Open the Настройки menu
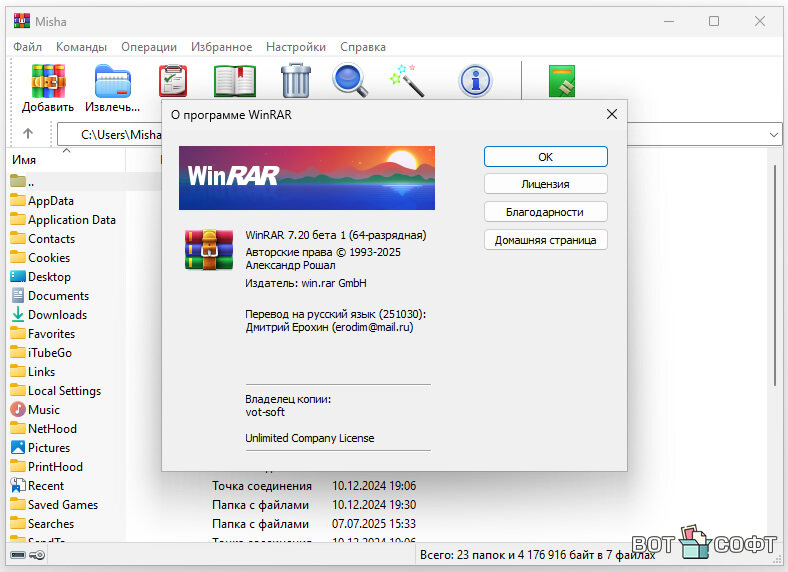The height and width of the screenshot is (572, 788). (295, 47)
